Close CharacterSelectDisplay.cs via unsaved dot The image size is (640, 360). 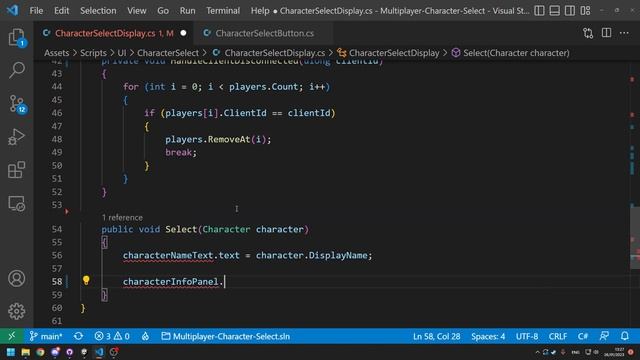coord(184,33)
